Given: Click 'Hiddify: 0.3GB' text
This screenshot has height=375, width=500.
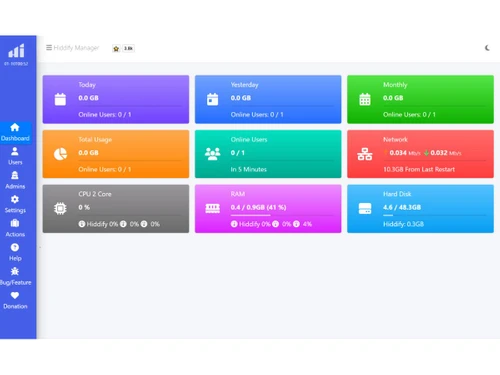Looking at the screenshot, I should tap(403, 224).
